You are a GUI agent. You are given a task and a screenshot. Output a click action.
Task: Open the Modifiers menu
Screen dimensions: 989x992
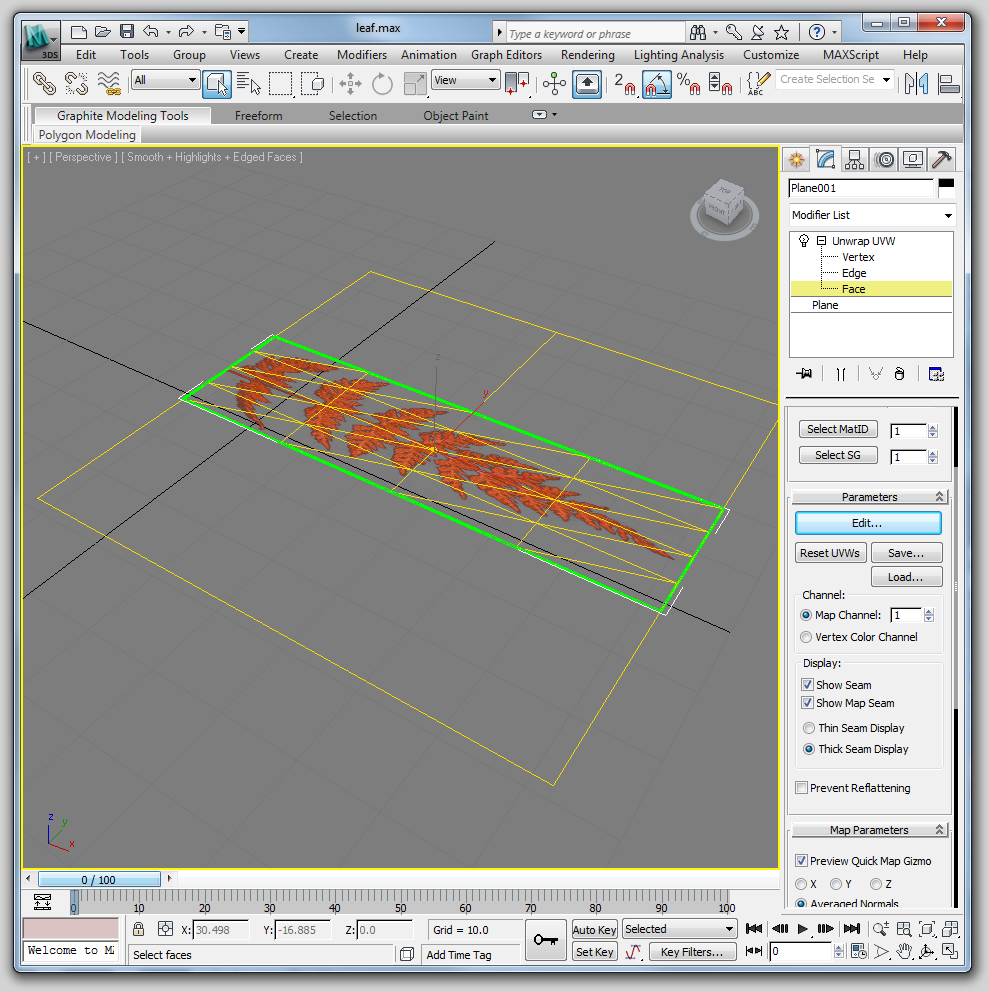click(x=361, y=55)
